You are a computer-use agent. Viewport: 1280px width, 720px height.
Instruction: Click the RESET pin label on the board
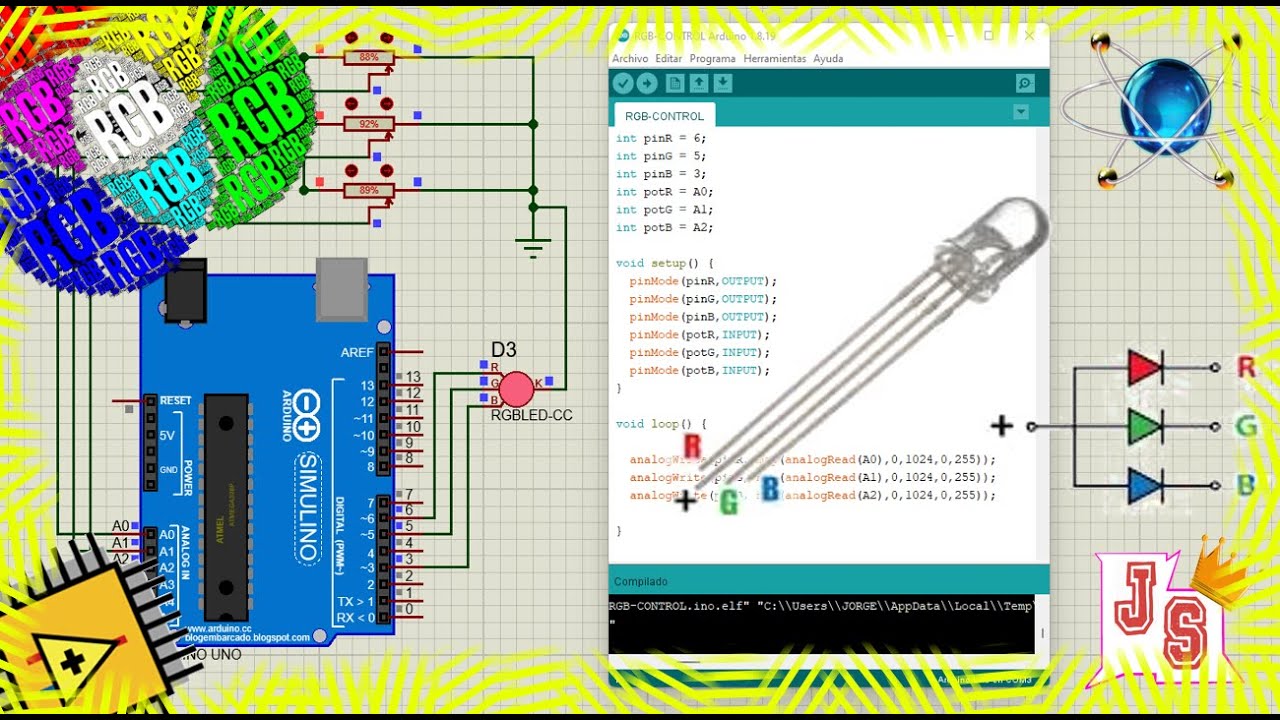coord(175,400)
